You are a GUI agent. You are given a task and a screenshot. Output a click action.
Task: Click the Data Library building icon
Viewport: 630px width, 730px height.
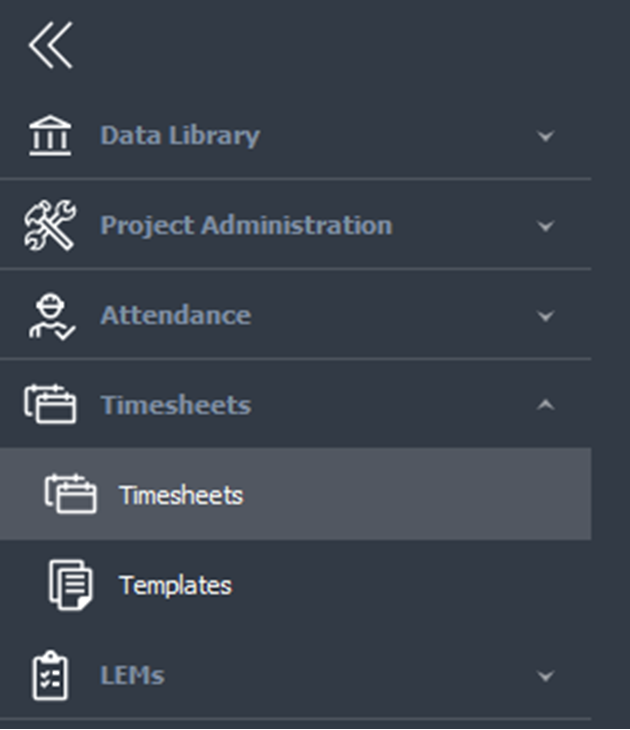point(50,135)
